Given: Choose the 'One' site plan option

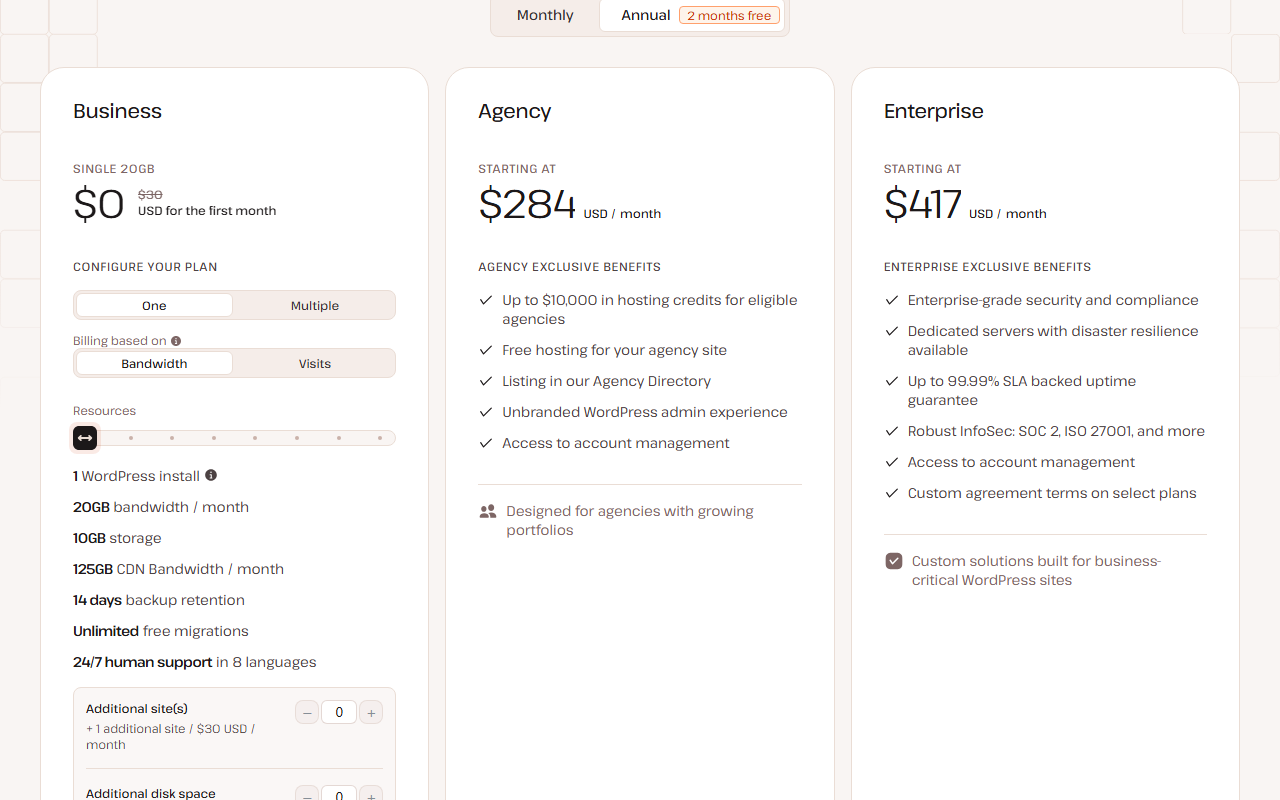Looking at the screenshot, I should click(154, 306).
